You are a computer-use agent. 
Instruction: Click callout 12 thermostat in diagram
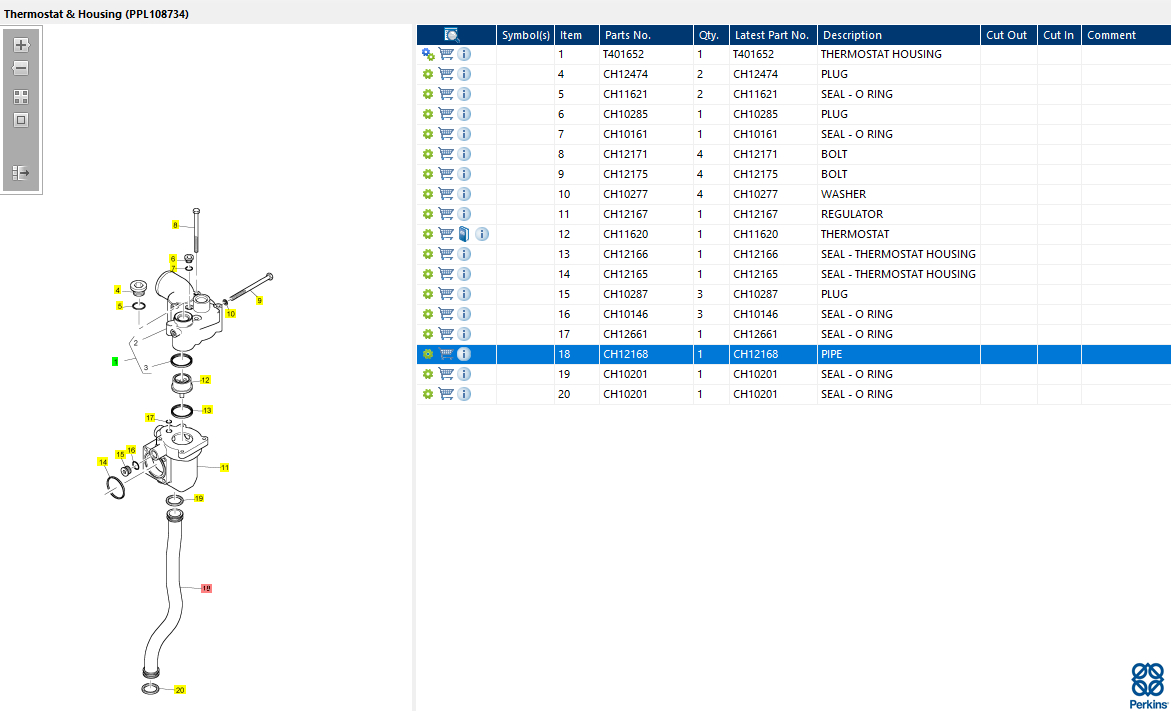205,379
